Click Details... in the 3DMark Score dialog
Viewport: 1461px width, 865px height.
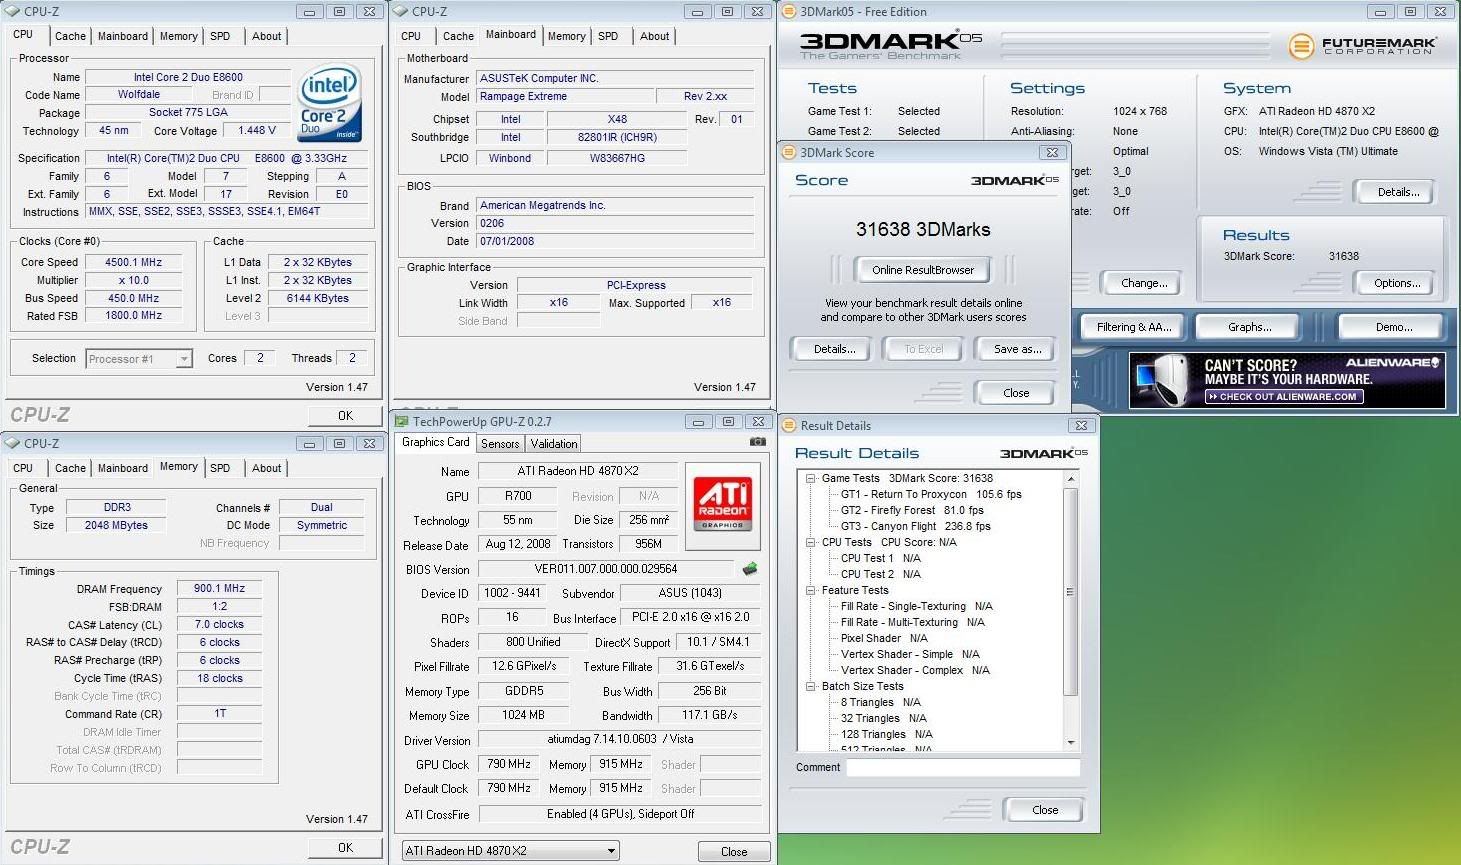[x=834, y=349]
